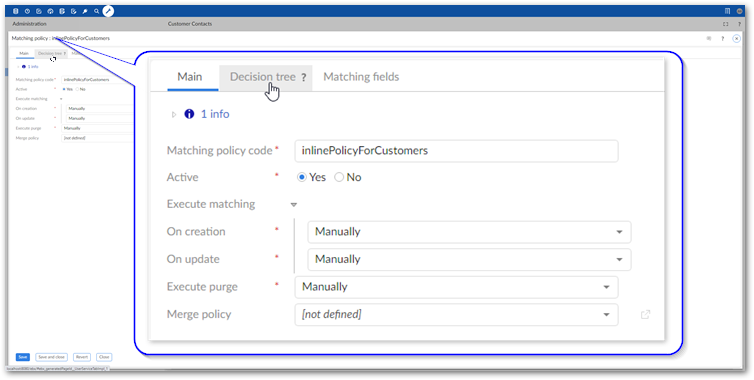Click the blue info icon by '1 info'
This screenshot has width=754, height=380.
(189, 114)
